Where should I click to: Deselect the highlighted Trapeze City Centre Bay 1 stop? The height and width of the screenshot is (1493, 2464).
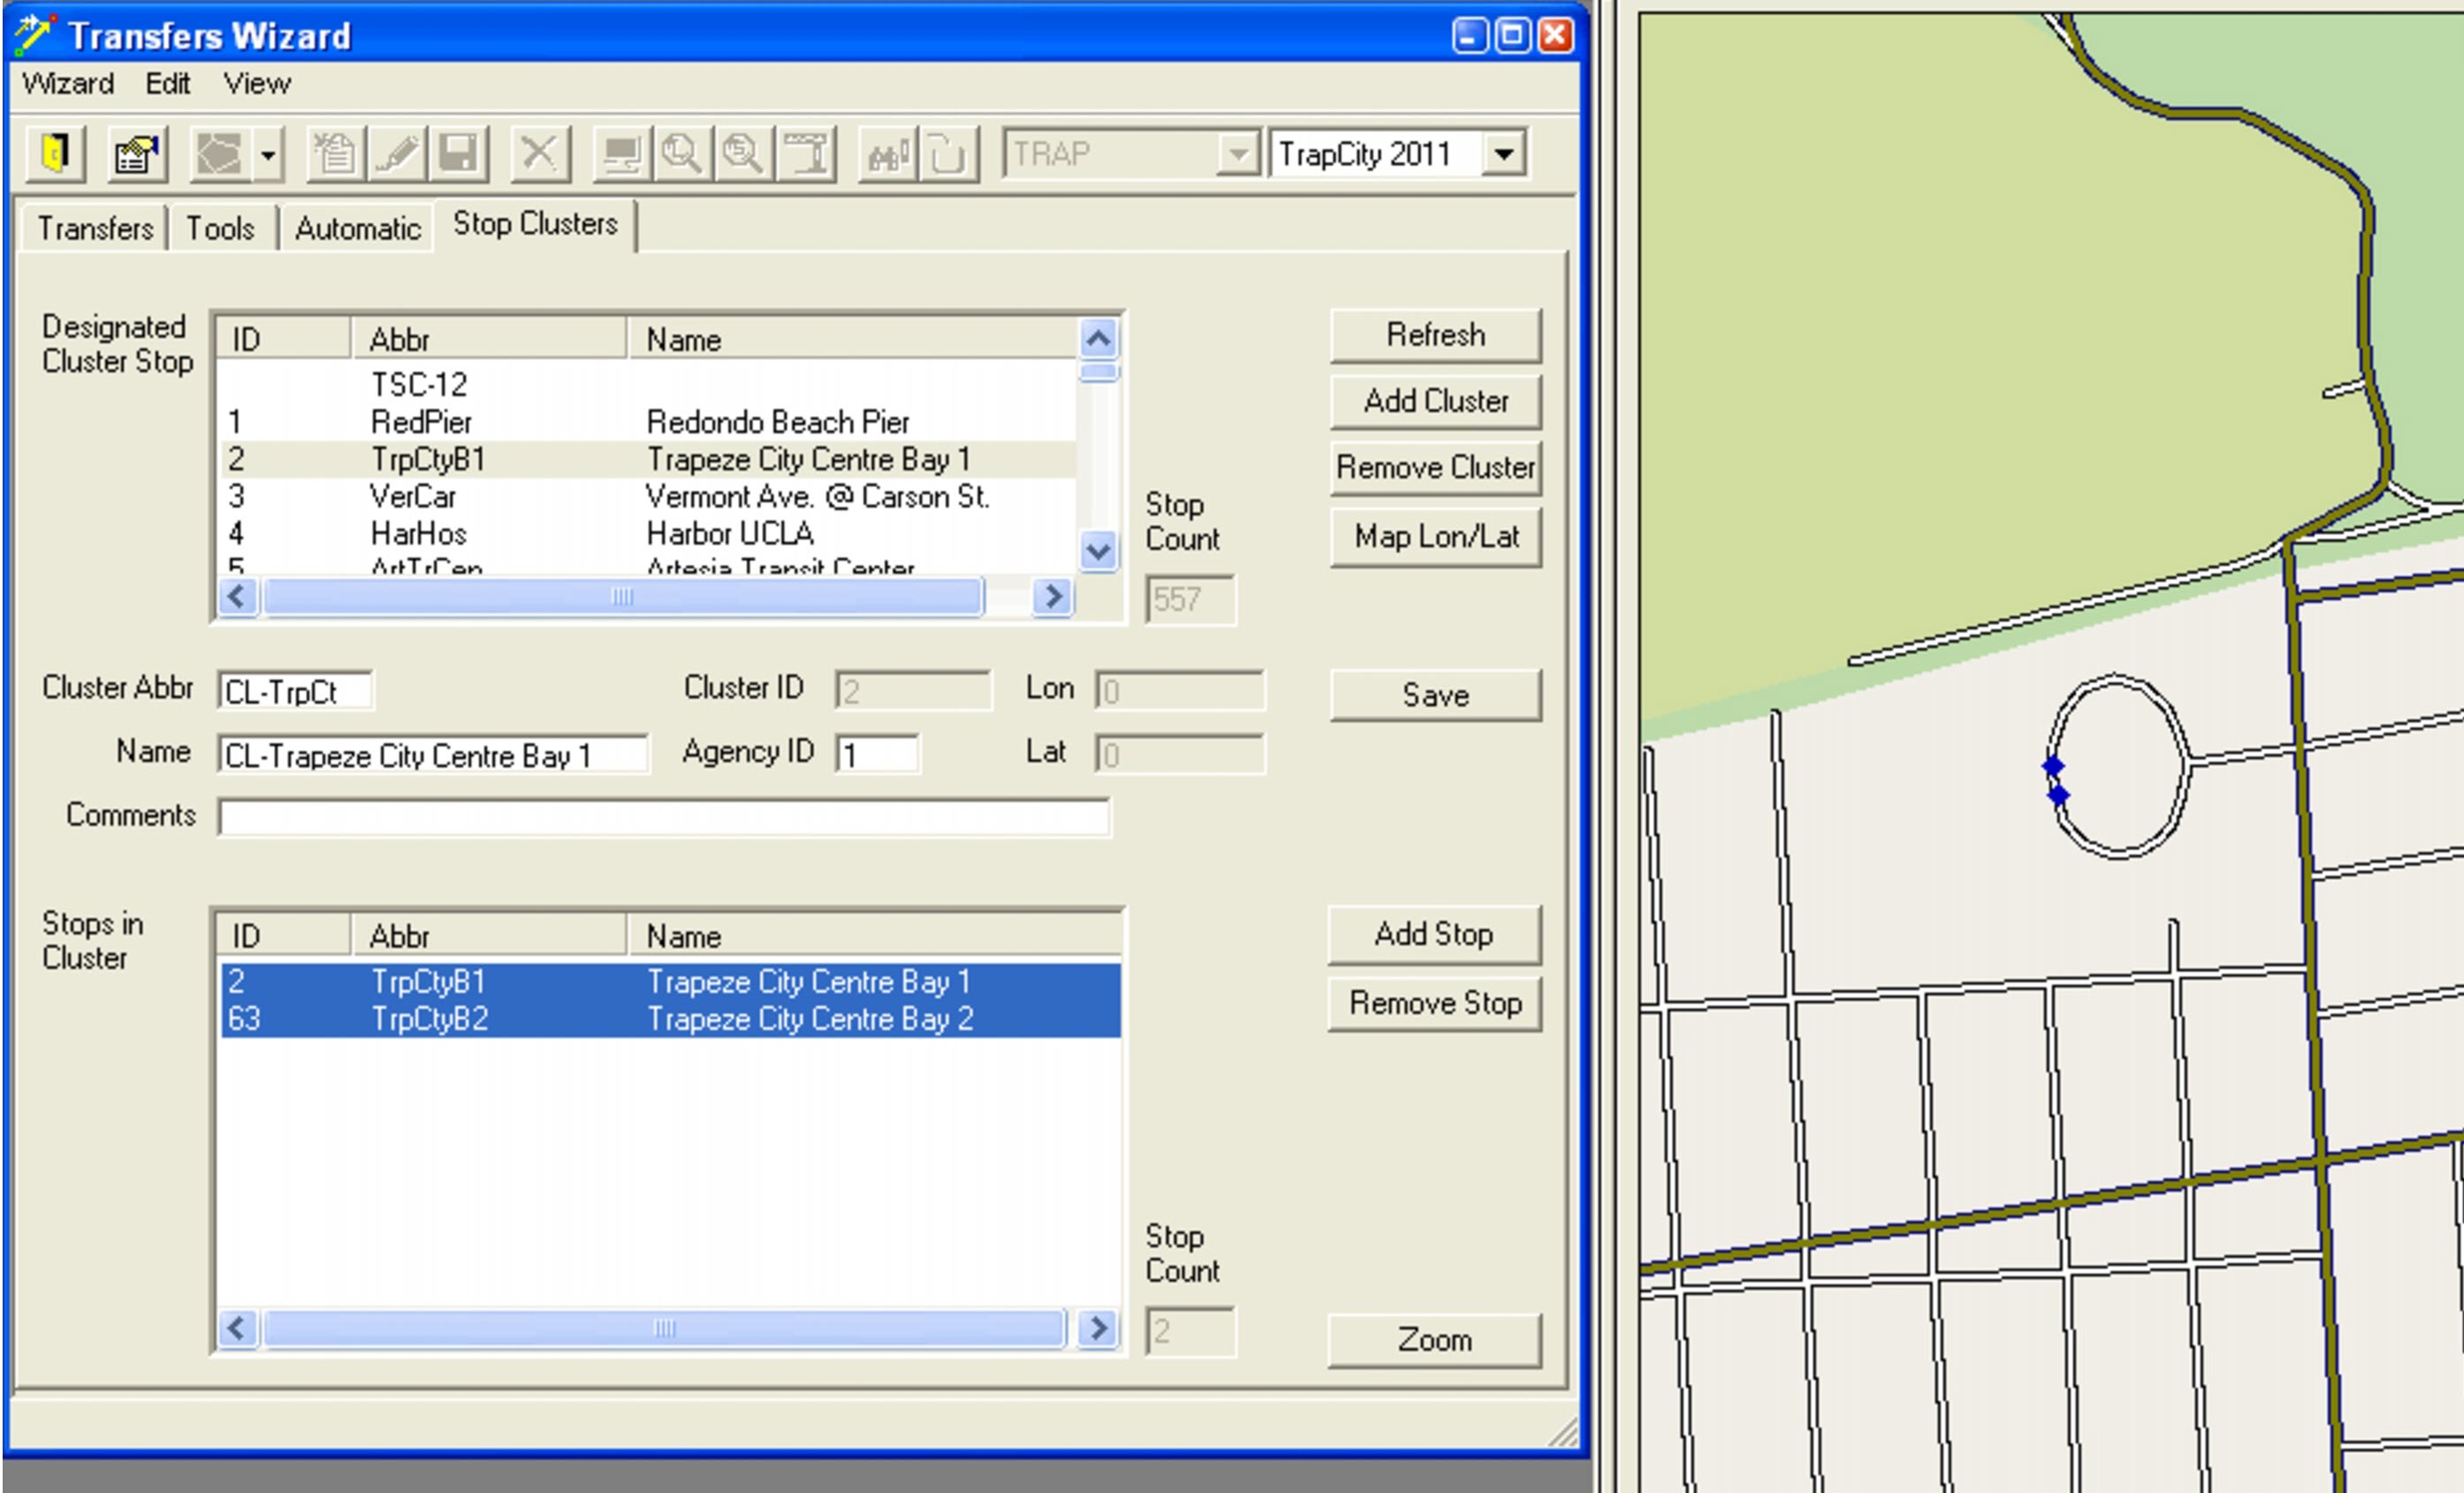point(600,982)
